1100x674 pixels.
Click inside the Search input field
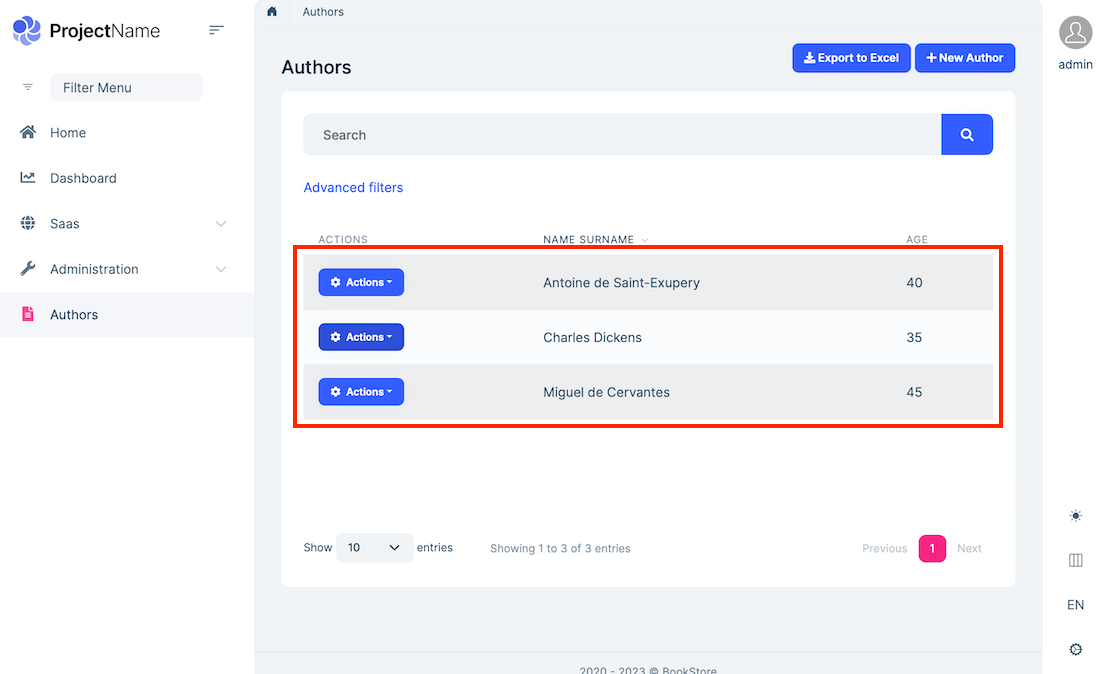(x=600, y=134)
